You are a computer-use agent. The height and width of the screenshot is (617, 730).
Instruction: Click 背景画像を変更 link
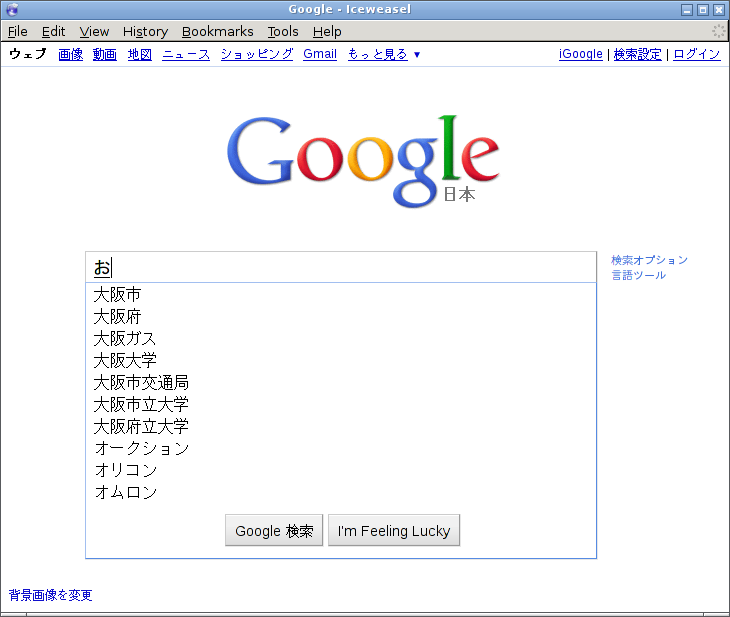point(50,595)
